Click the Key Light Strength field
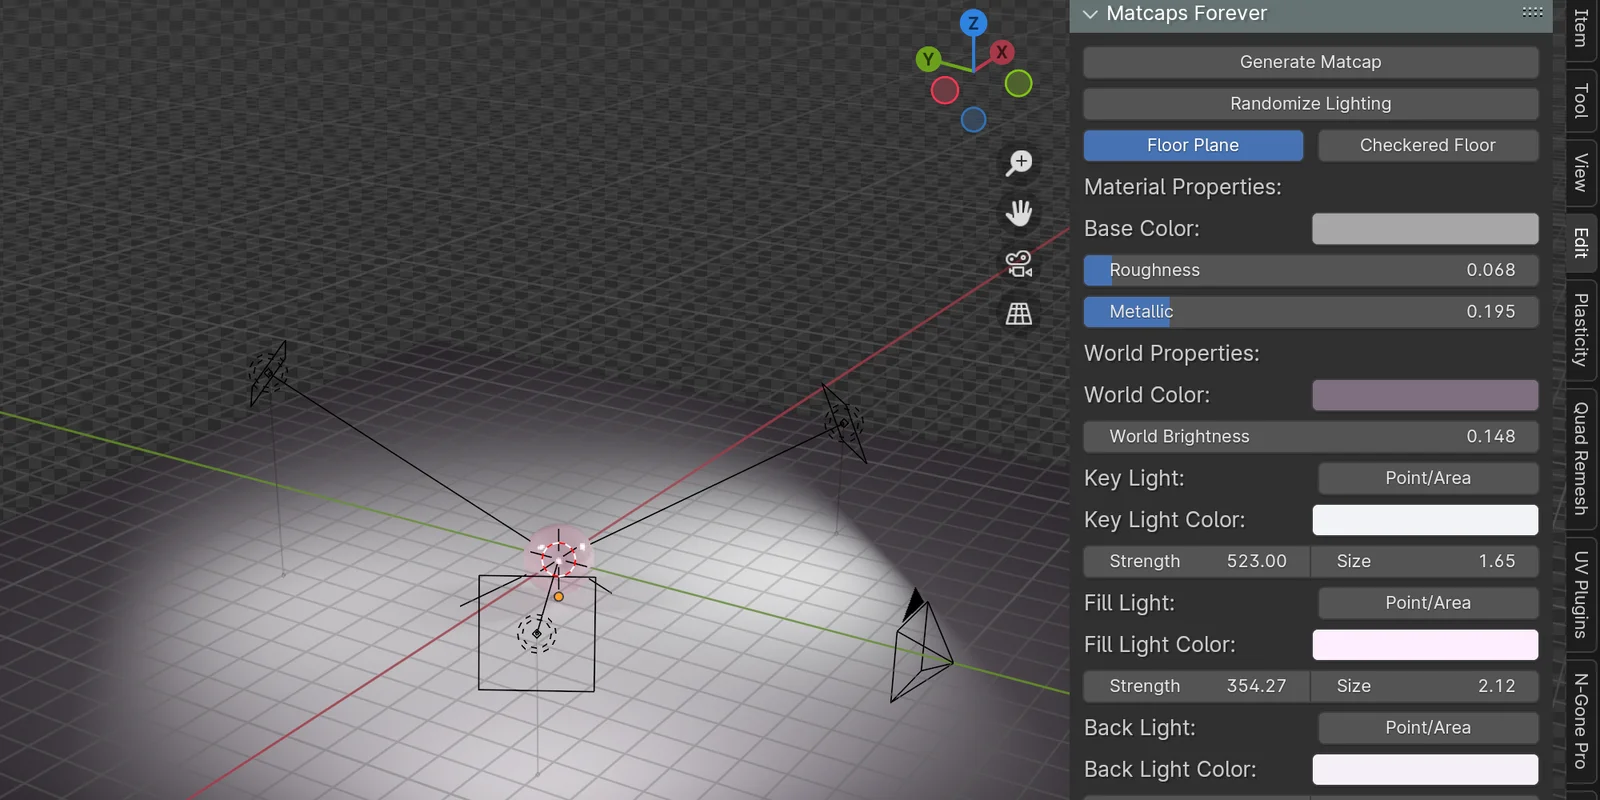 [x=1197, y=562]
